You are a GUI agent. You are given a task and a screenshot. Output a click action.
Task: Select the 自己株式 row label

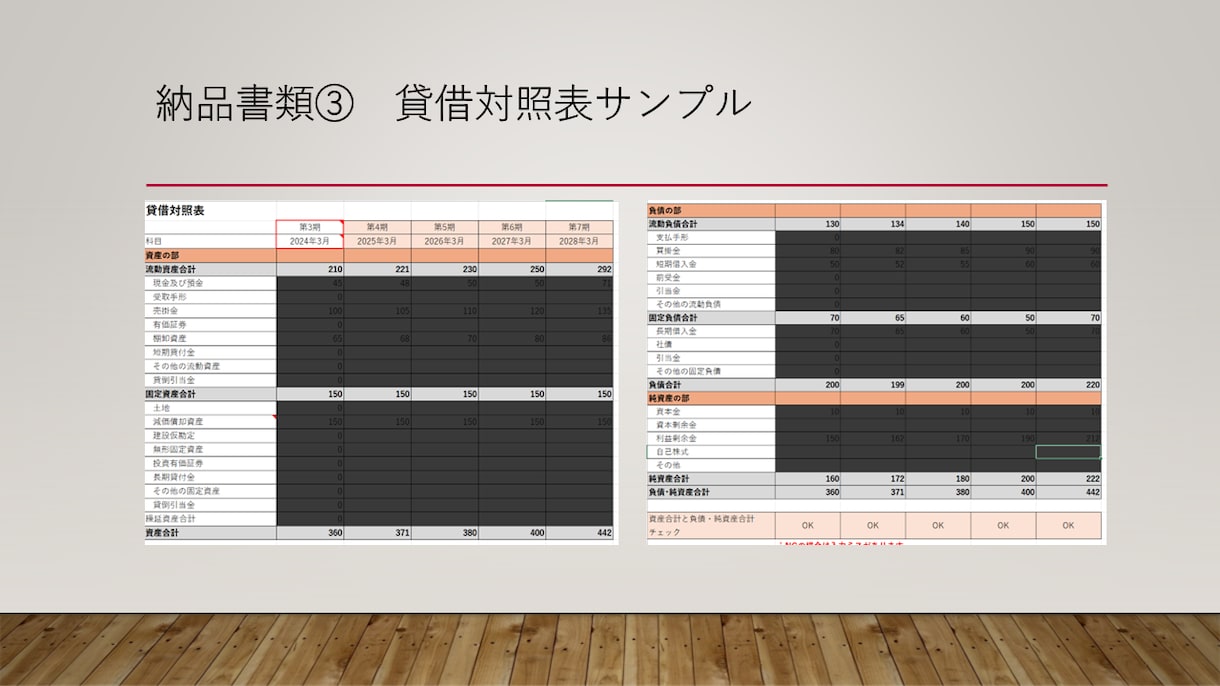[x=711, y=452]
